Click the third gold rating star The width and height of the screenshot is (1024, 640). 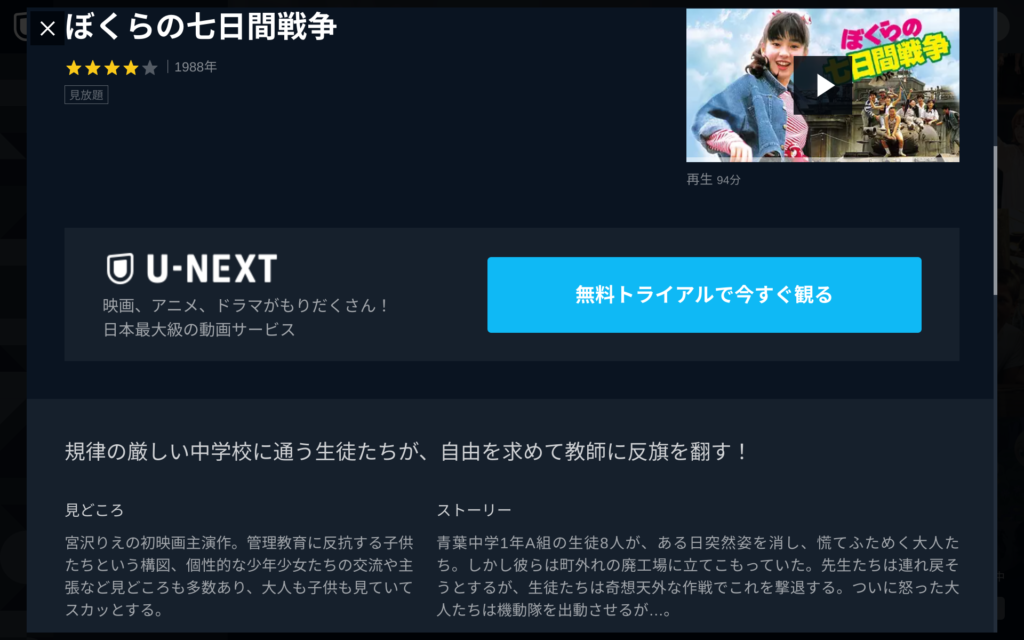[x=112, y=67]
